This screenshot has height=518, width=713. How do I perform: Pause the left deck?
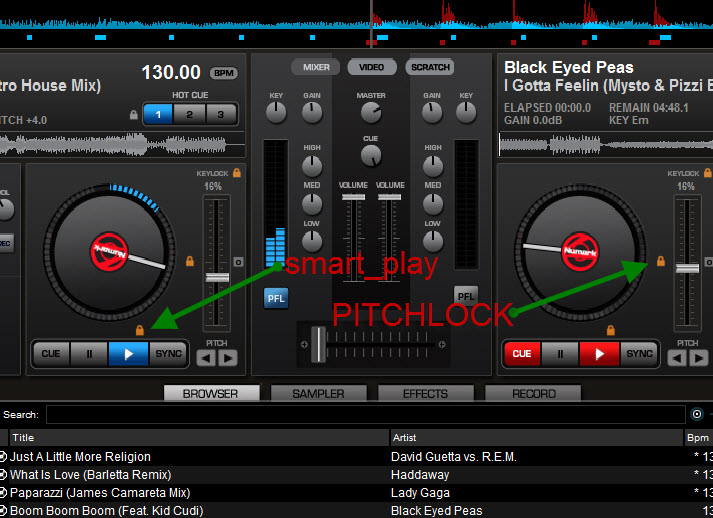89,354
